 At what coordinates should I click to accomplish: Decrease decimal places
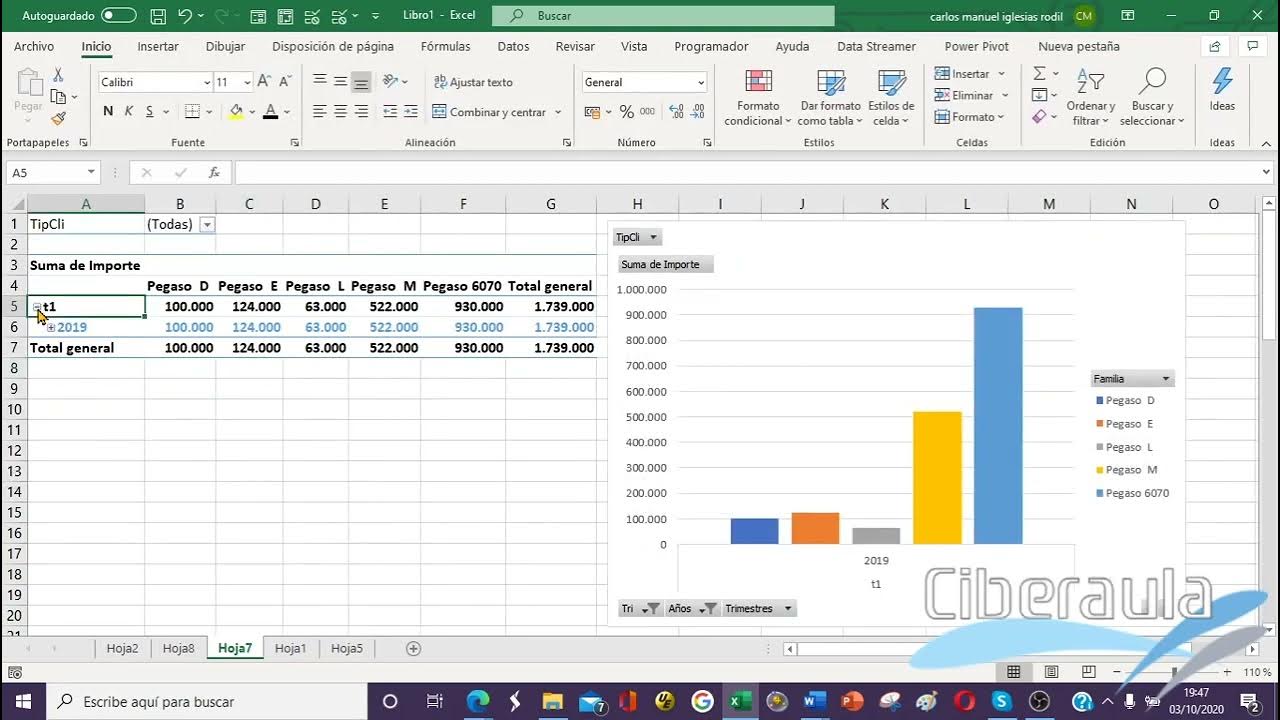tap(697, 112)
